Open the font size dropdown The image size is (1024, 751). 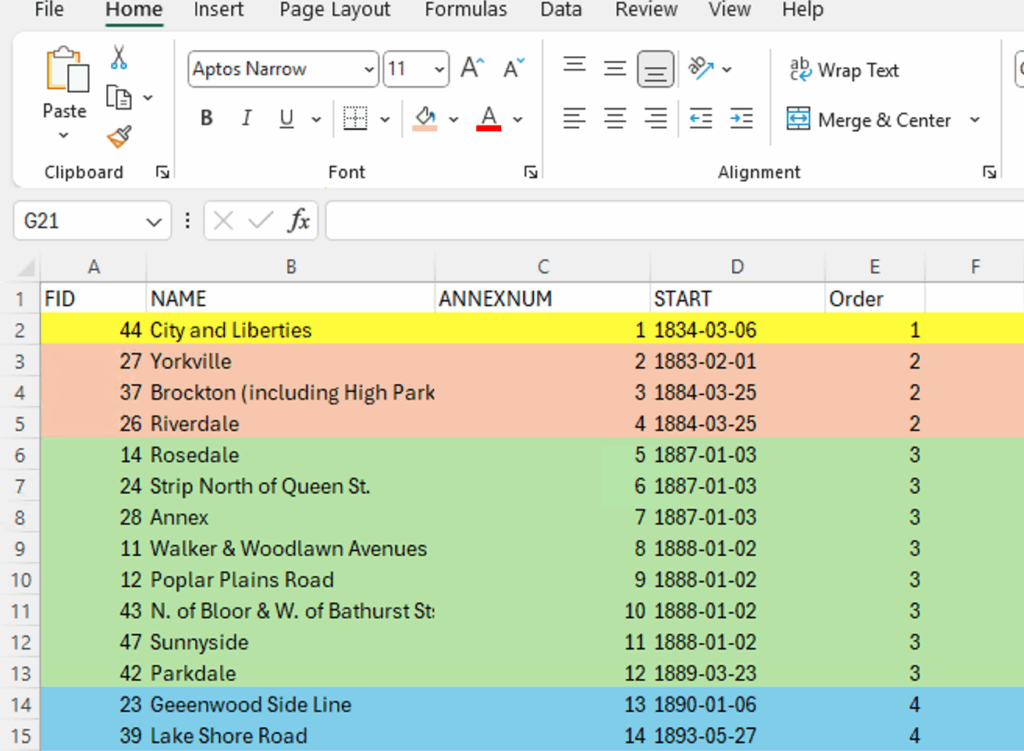pyautogui.click(x=440, y=70)
